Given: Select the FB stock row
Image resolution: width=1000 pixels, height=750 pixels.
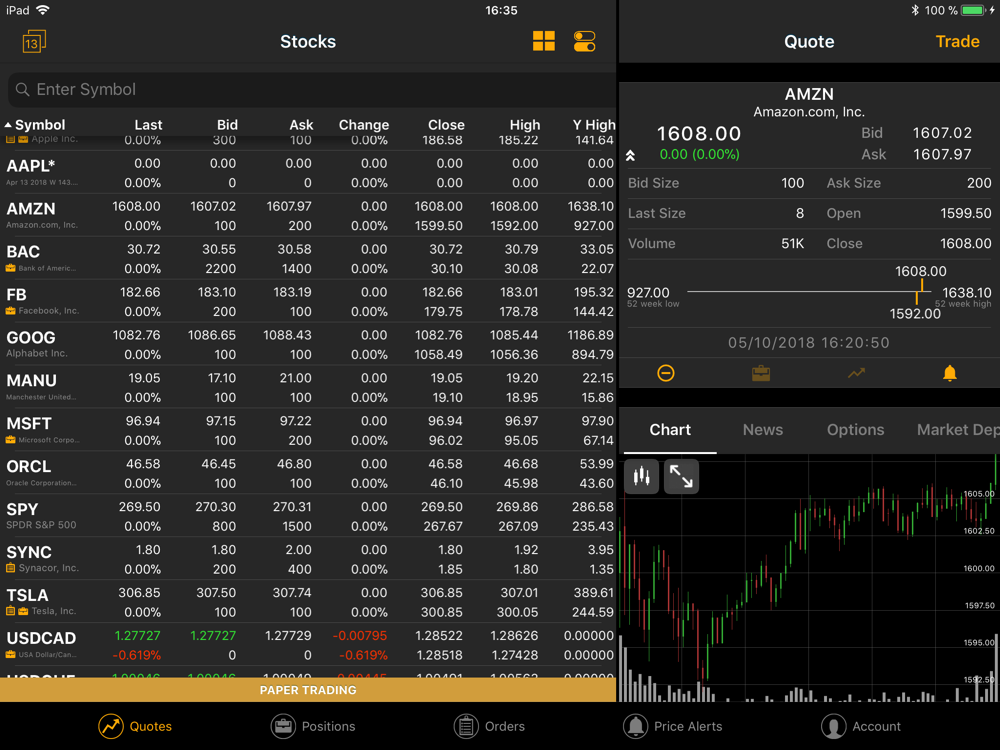Looking at the screenshot, I should (308, 301).
